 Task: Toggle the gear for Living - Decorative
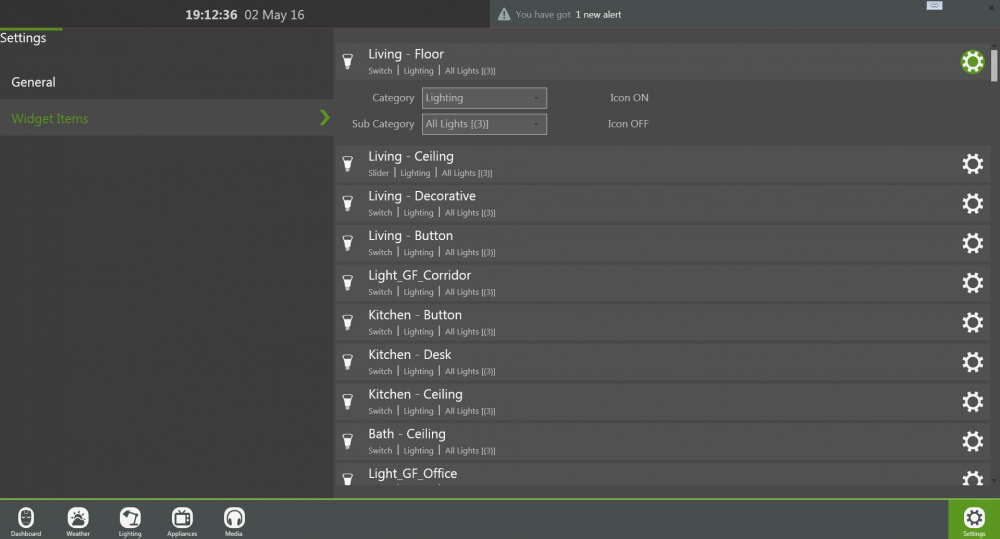point(972,204)
